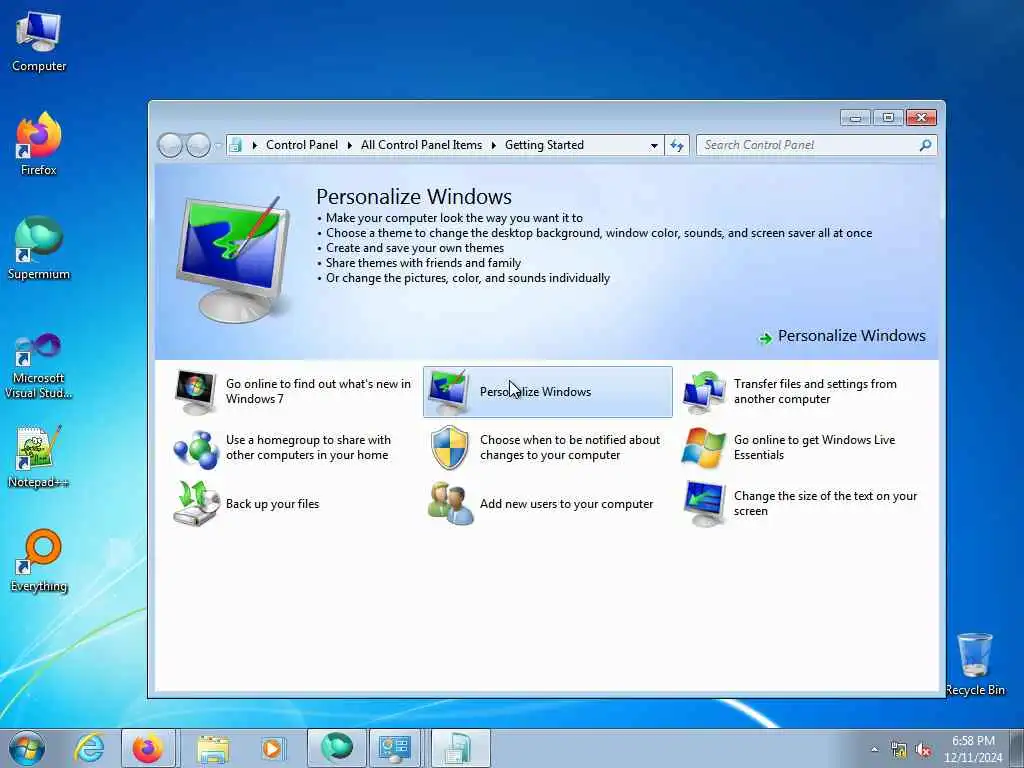The width and height of the screenshot is (1024, 768).
Task: Refresh the Control Panel address bar
Action: click(x=677, y=145)
